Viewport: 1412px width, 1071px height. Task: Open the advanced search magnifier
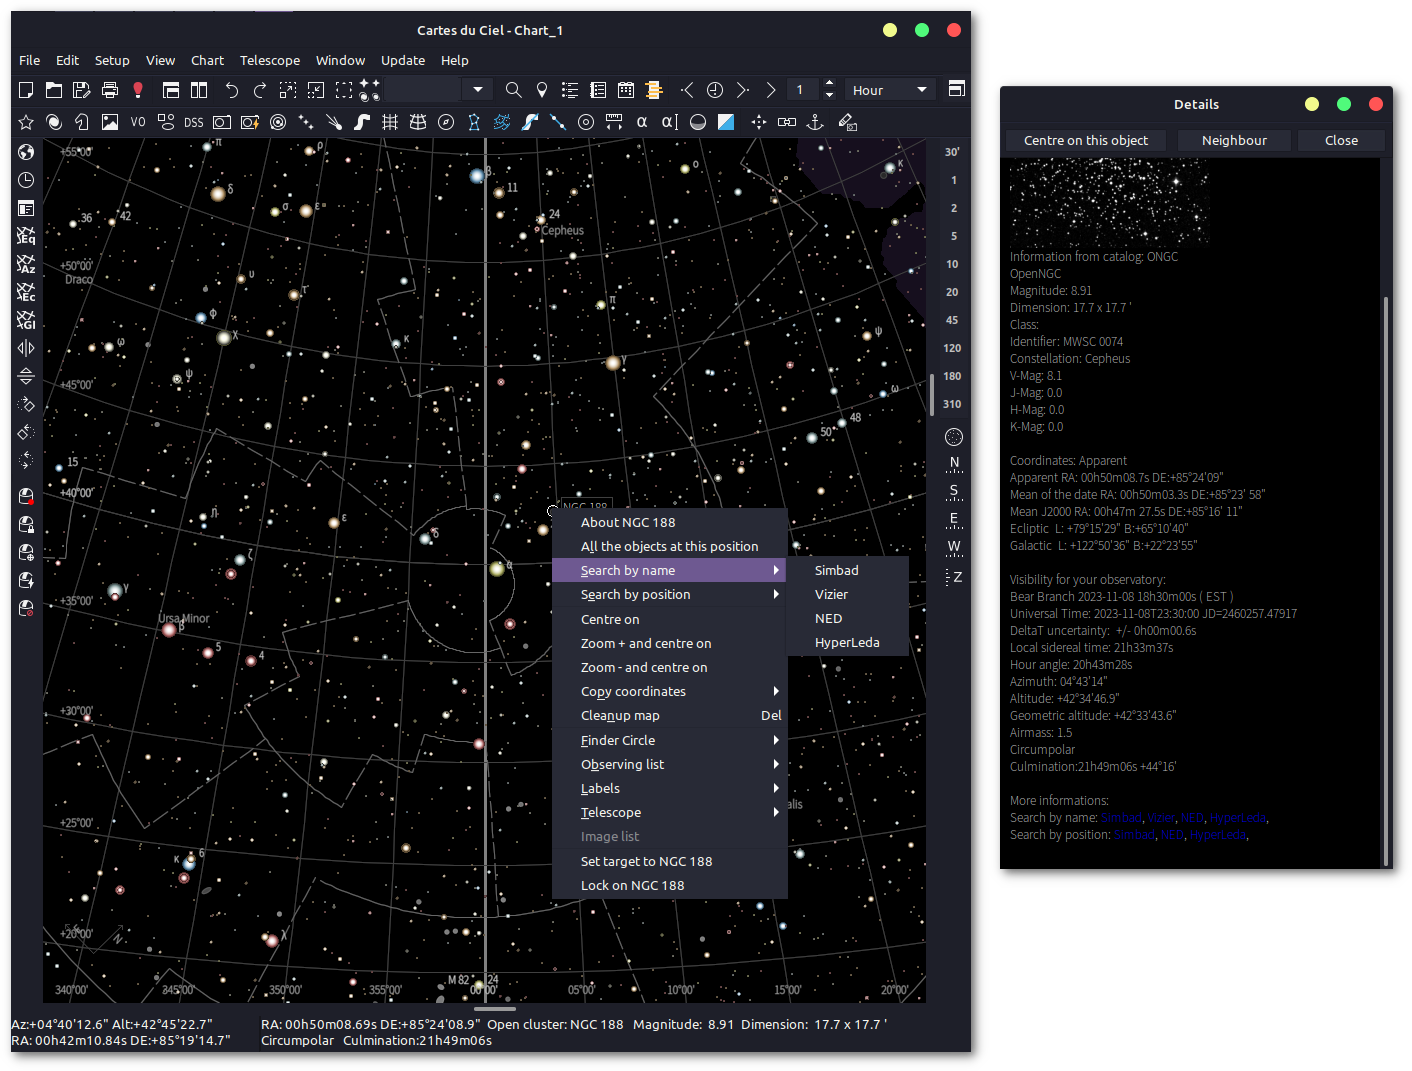513,90
